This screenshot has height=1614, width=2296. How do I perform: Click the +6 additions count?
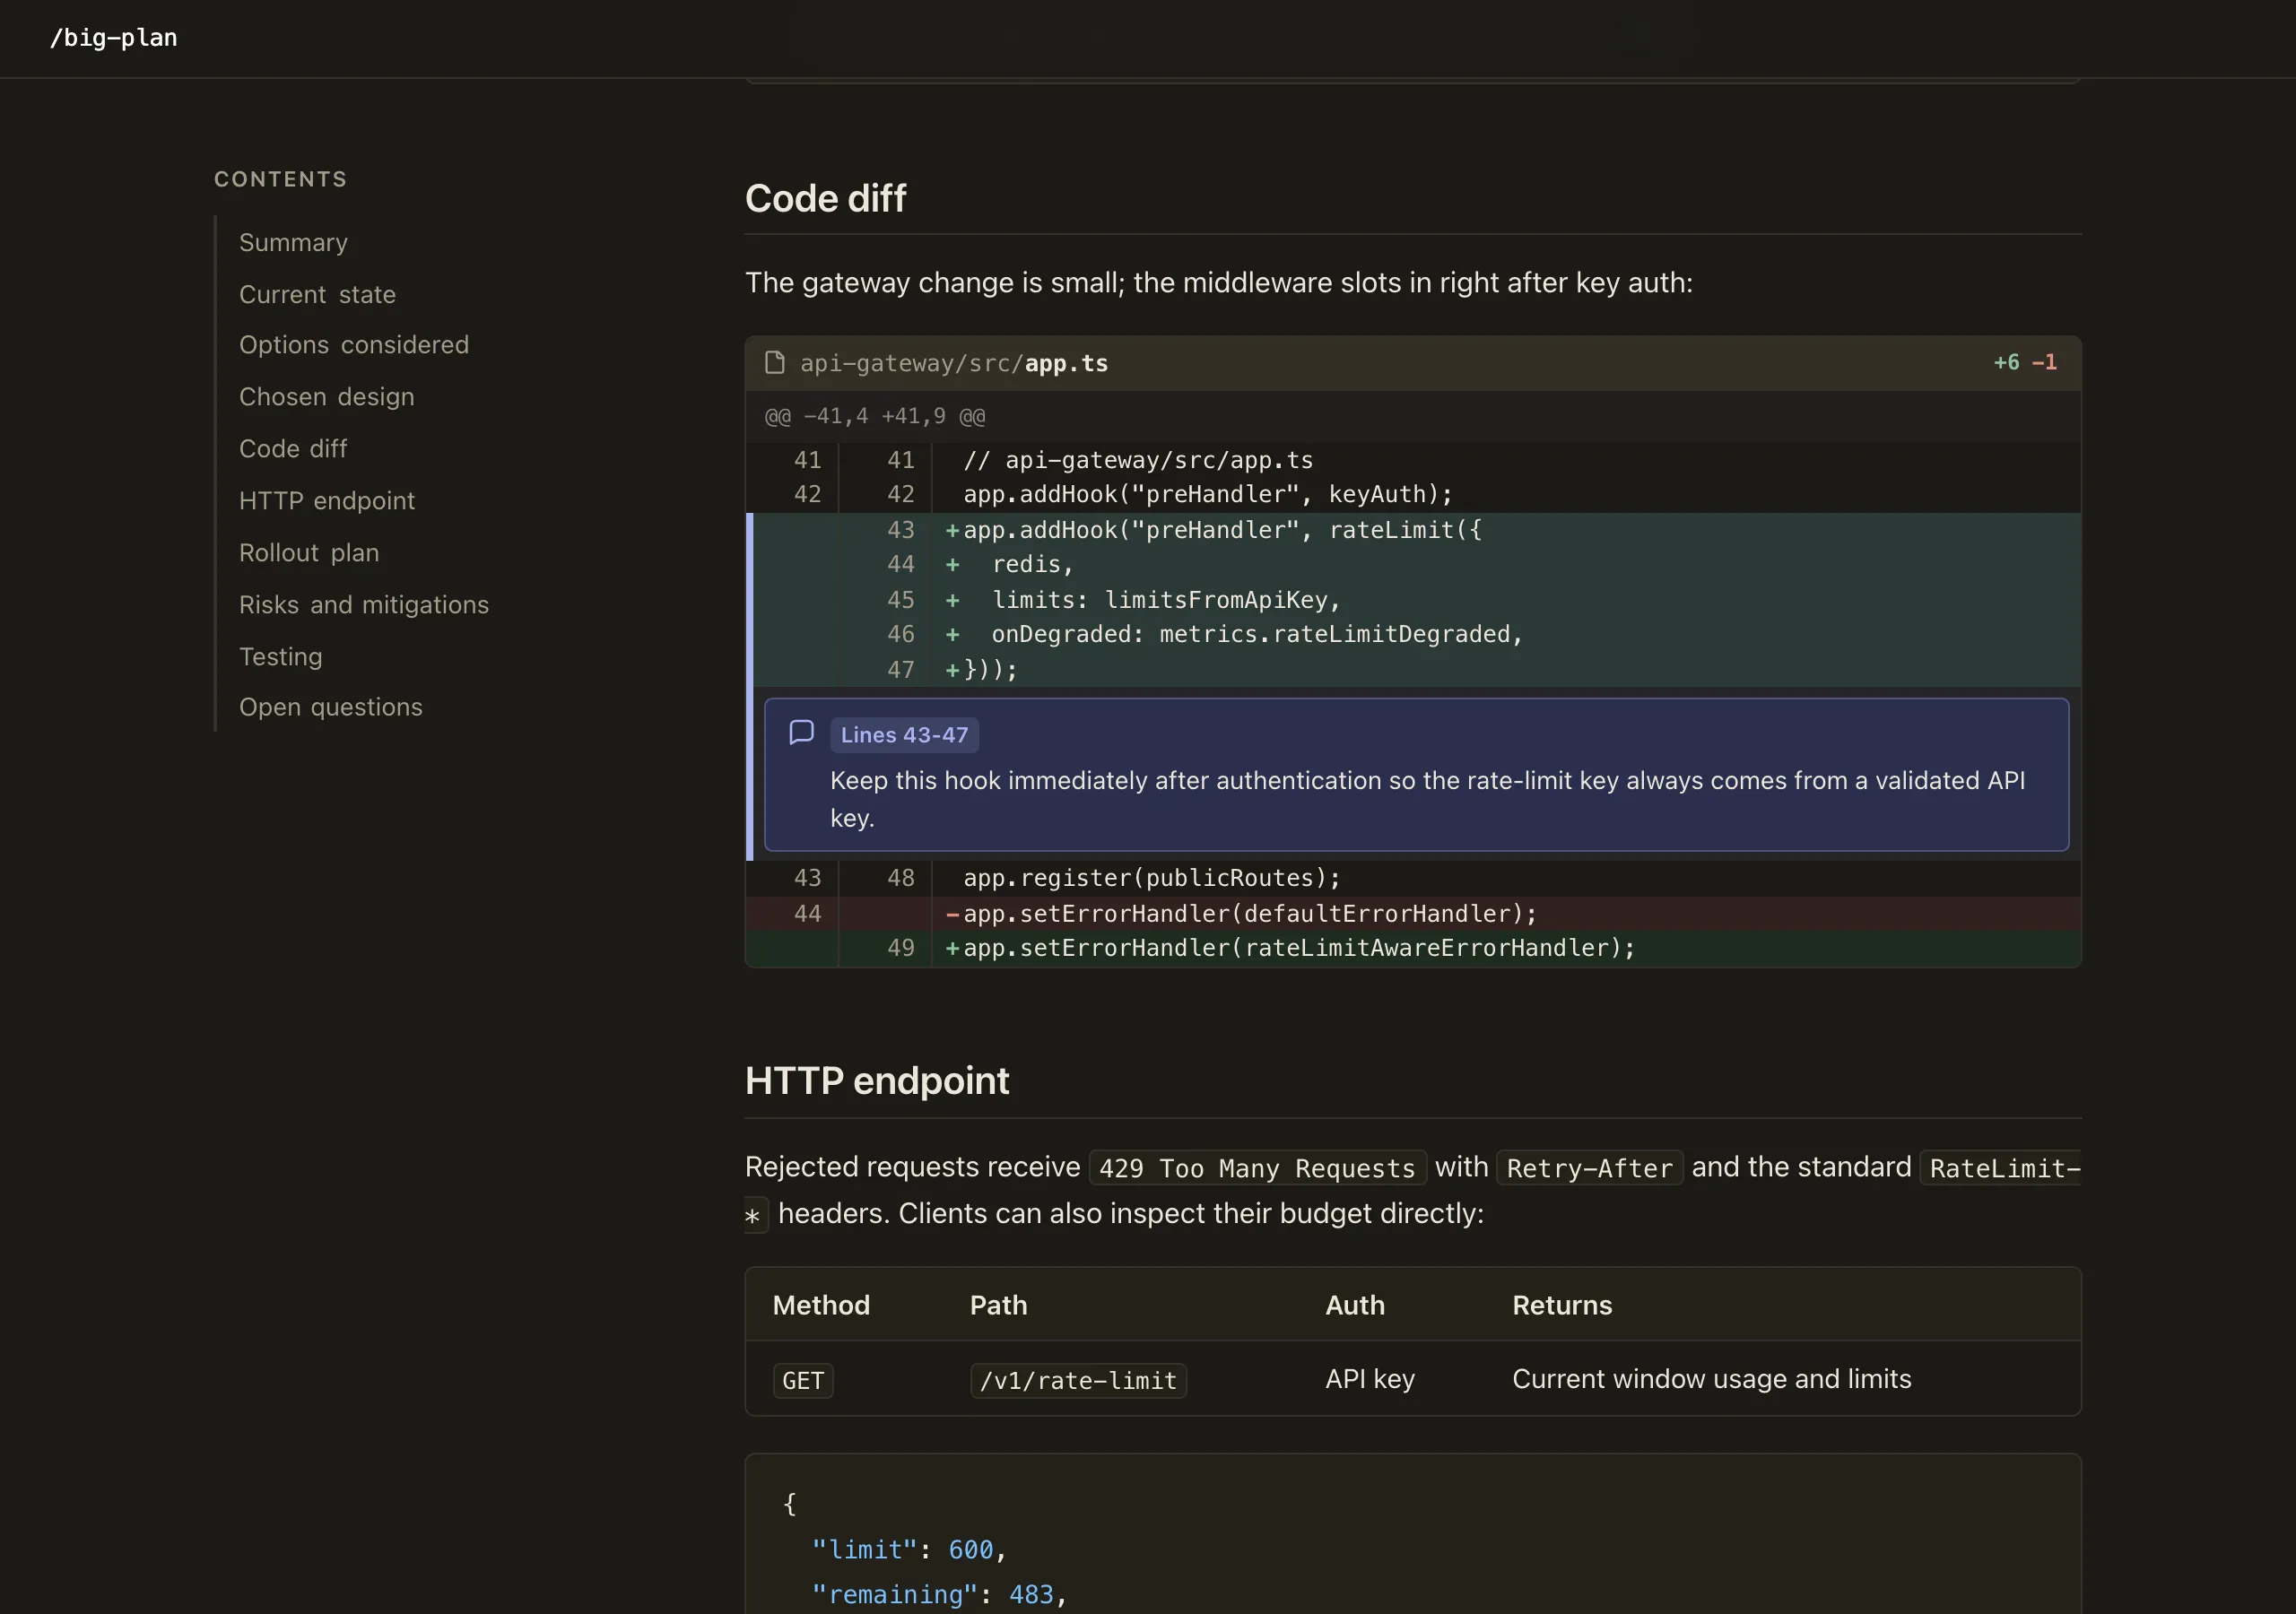pyautogui.click(x=2006, y=362)
